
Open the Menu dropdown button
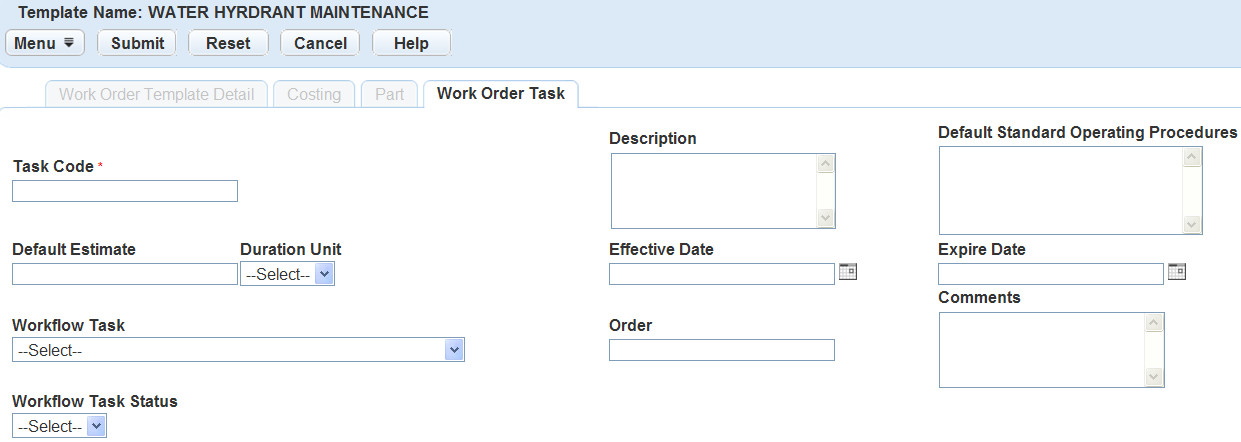point(45,43)
